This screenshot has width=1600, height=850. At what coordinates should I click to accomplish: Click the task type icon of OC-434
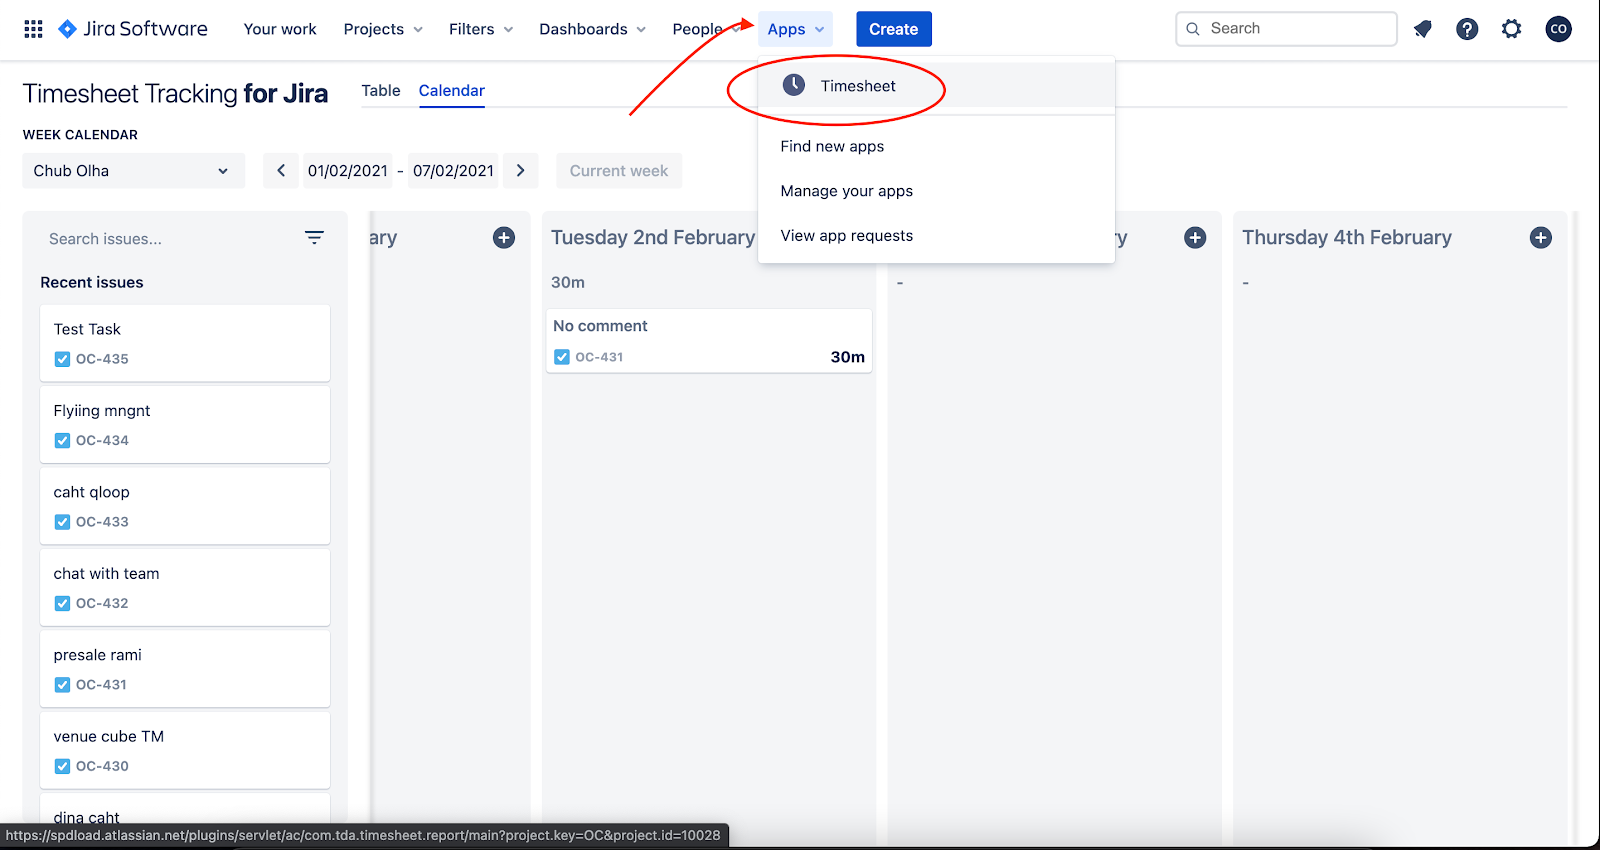62,440
